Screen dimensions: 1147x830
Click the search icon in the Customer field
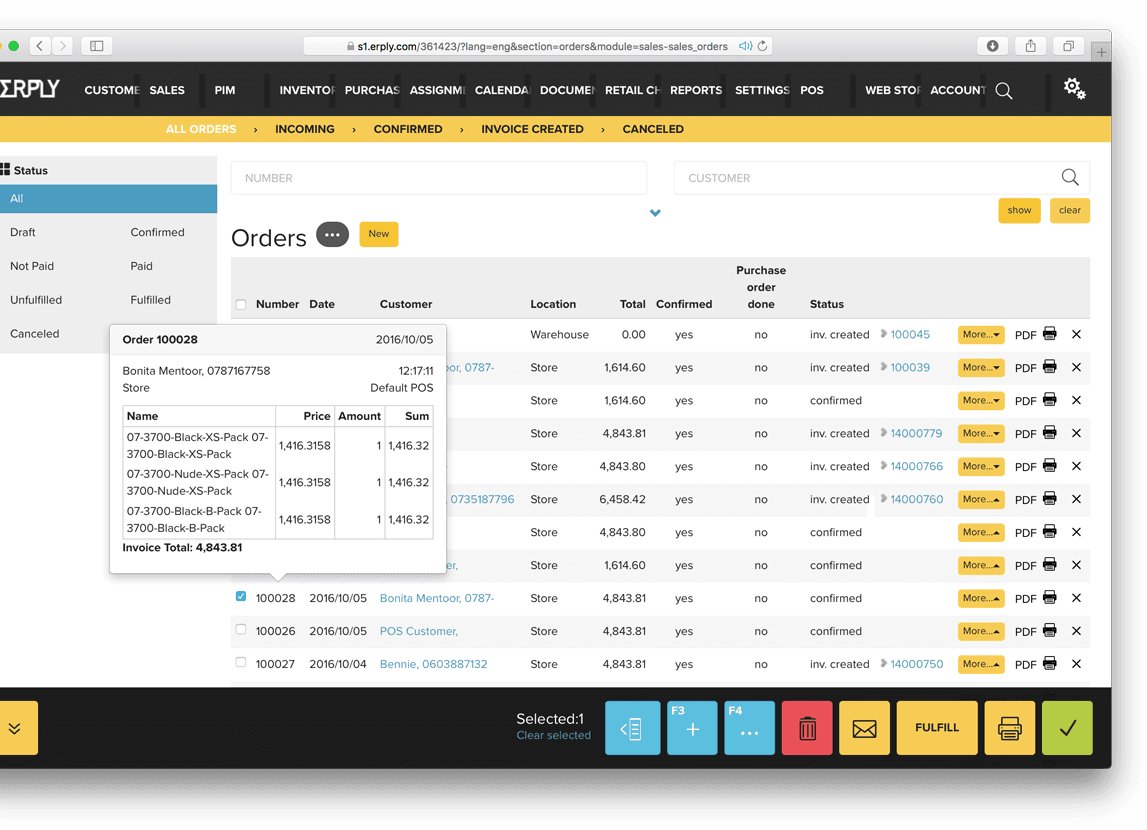[x=1069, y=177]
